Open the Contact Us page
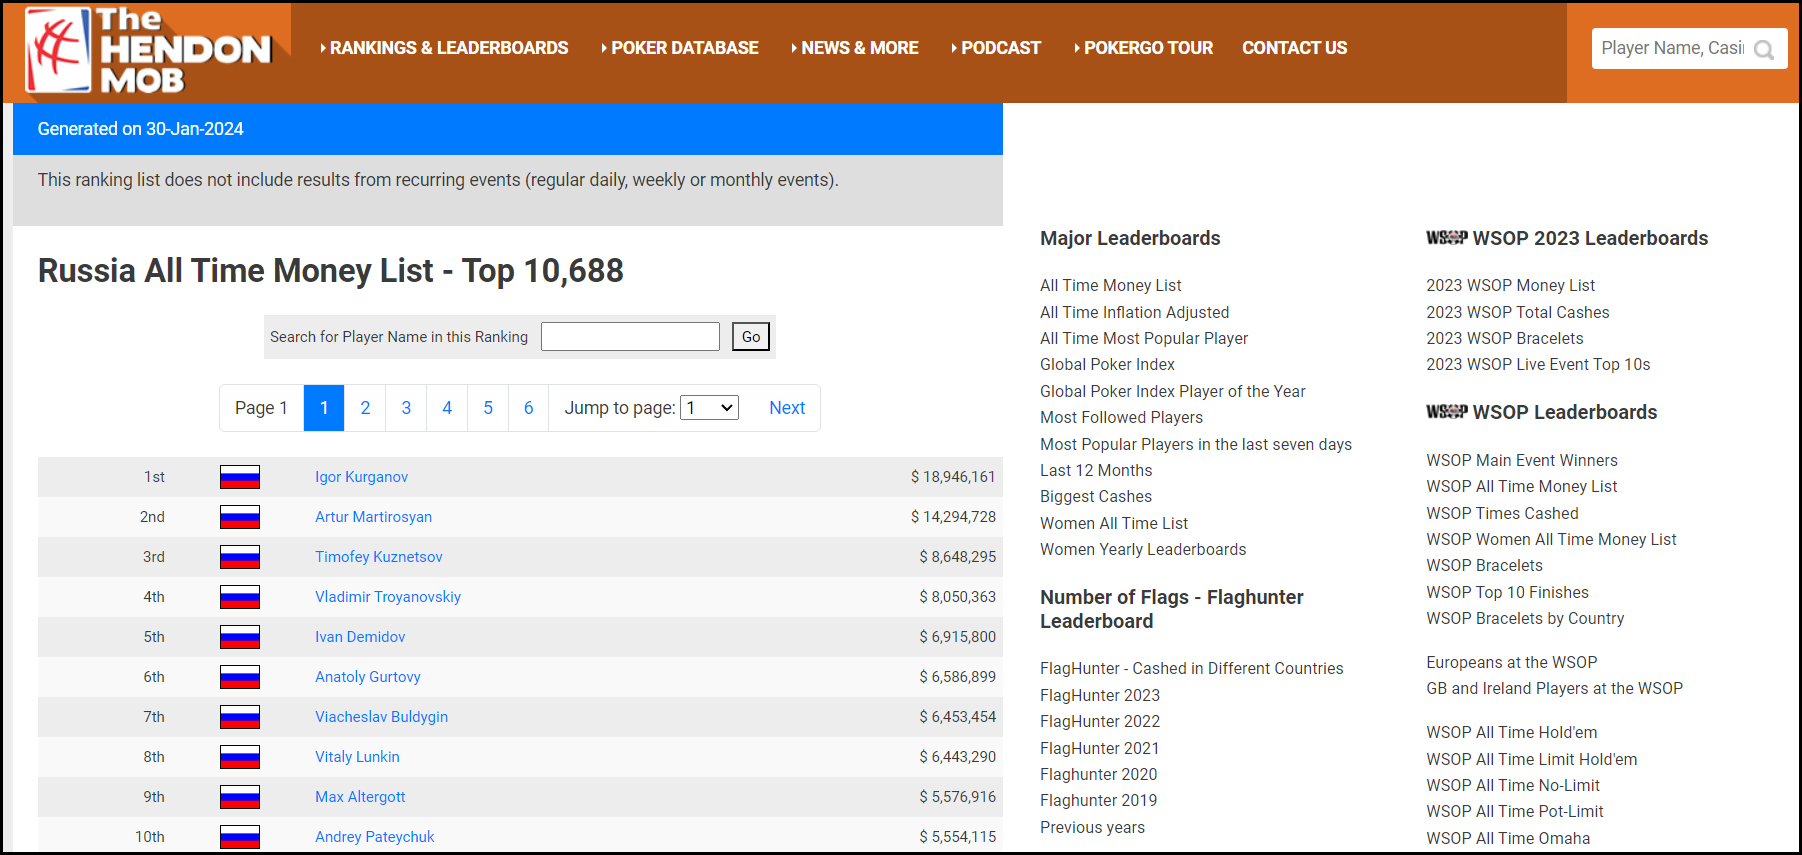Screen dimensions: 1802x855 (1294, 48)
